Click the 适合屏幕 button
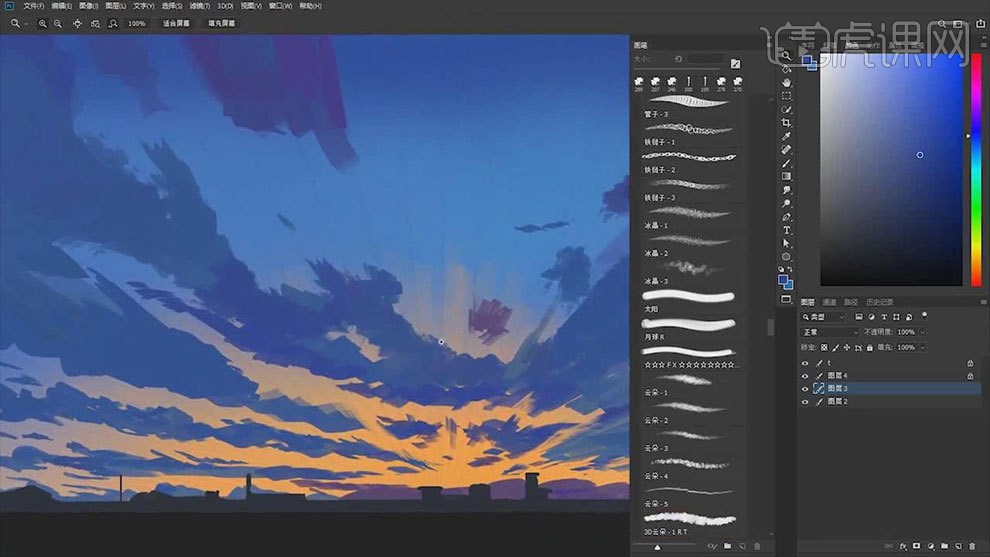Viewport: 990px width, 557px height. tap(176, 23)
